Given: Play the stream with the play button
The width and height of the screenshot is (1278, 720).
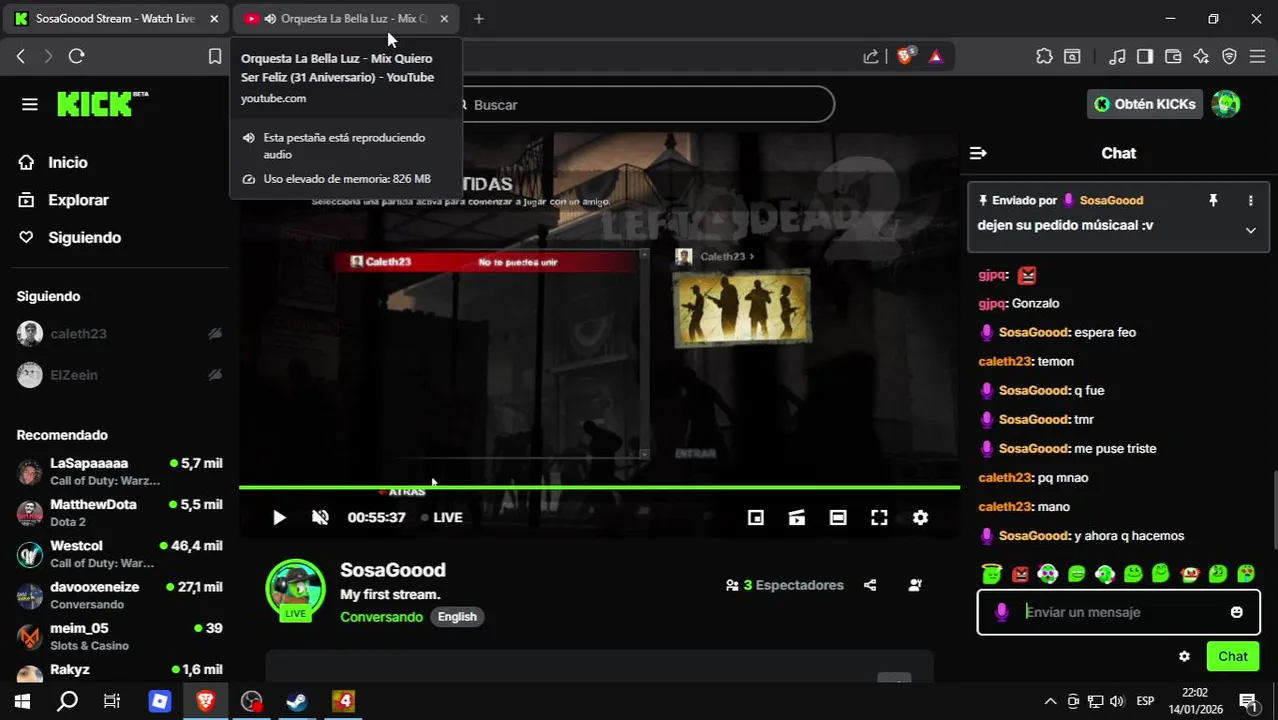Looking at the screenshot, I should pos(279,518).
